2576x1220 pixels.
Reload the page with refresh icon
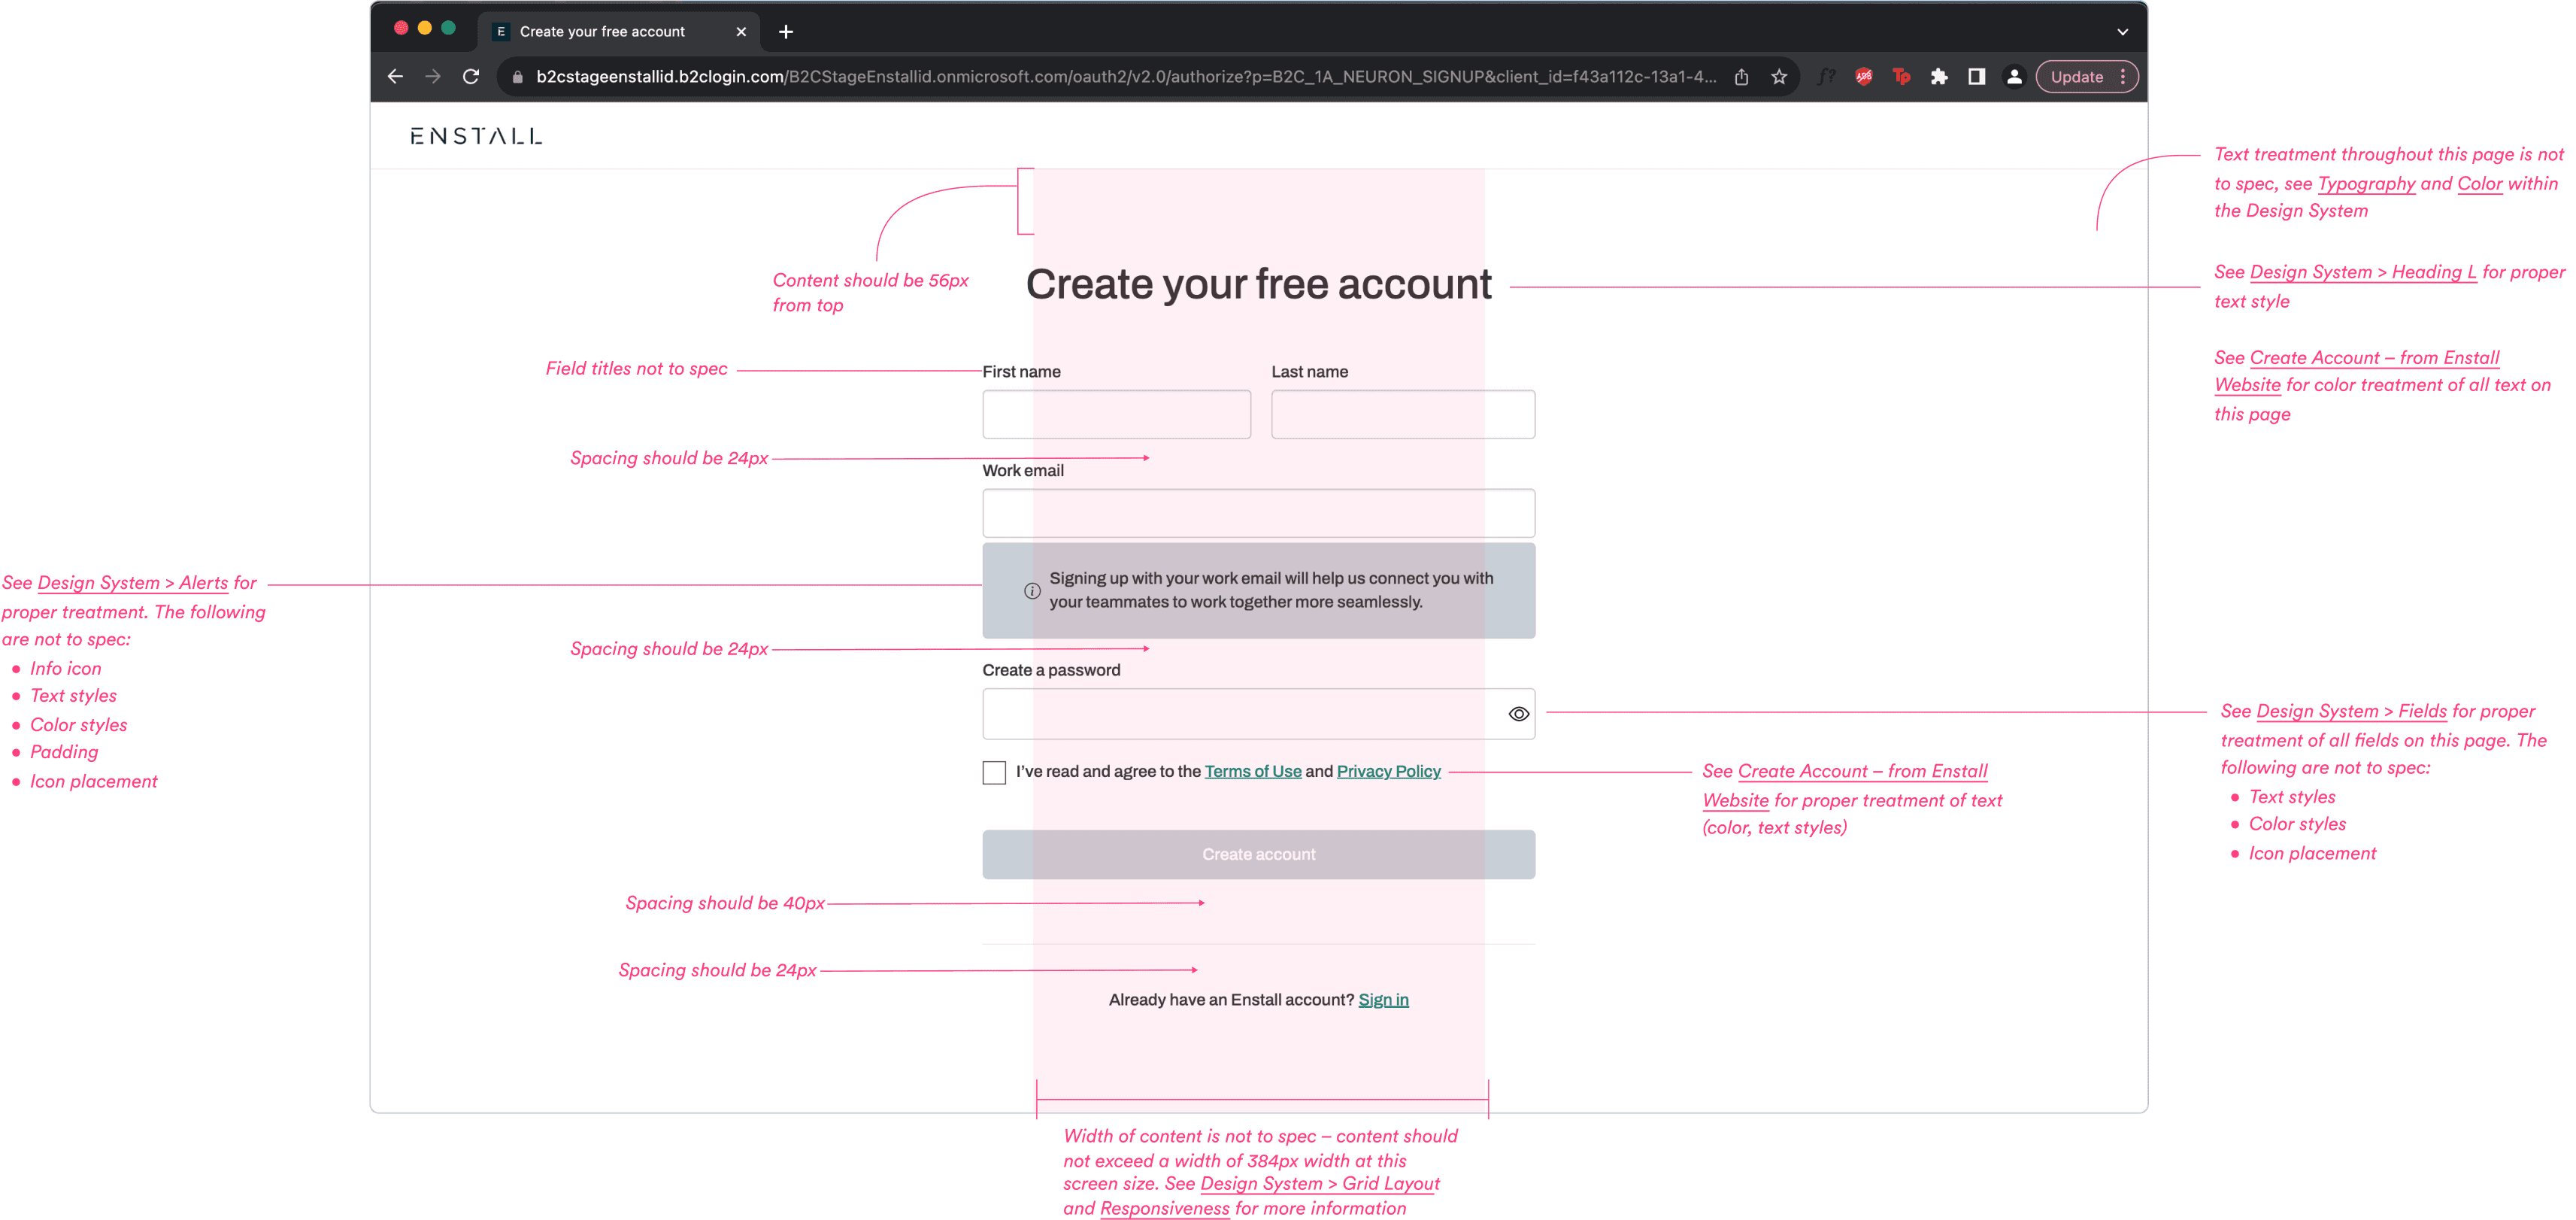471,77
